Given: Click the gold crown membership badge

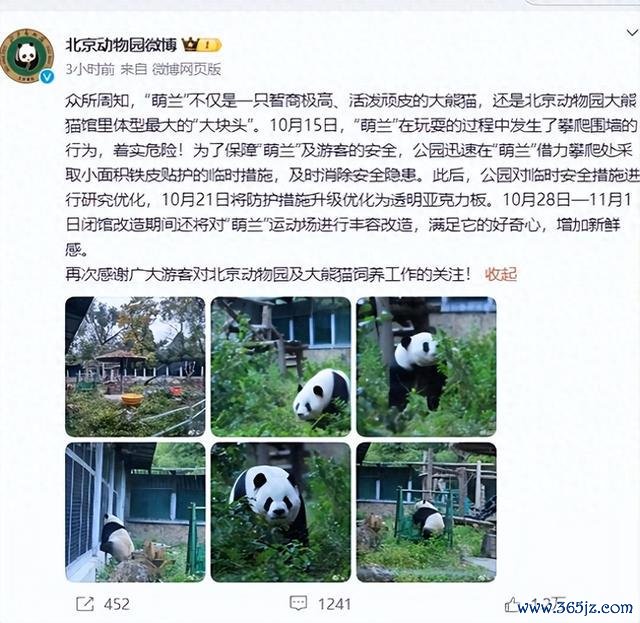Looking at the screenshot, I should click(202, 45).
